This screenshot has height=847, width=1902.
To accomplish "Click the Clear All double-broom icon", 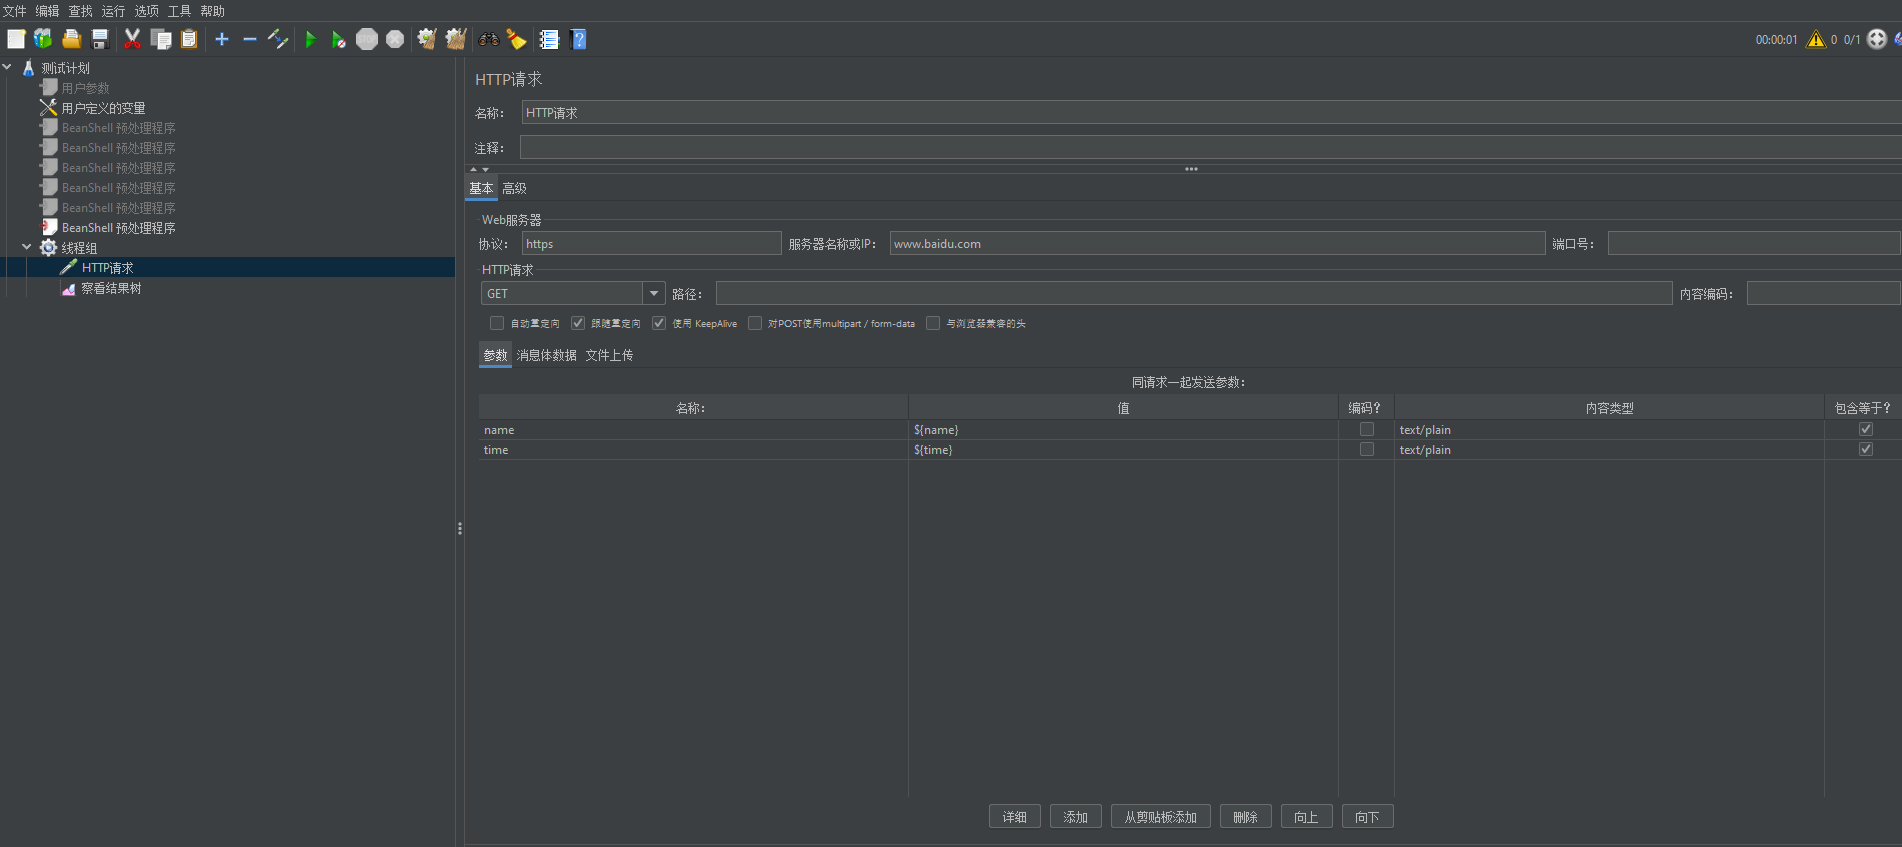I will (456, 39).
